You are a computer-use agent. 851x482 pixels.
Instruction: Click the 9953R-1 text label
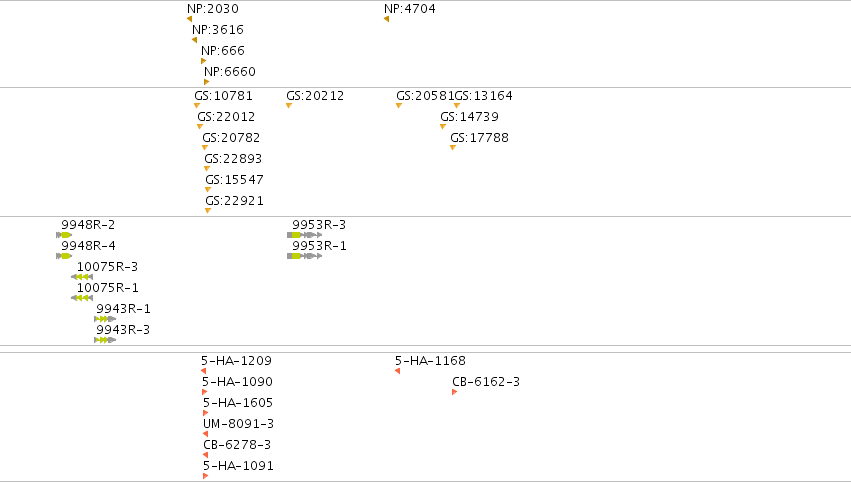319,246
